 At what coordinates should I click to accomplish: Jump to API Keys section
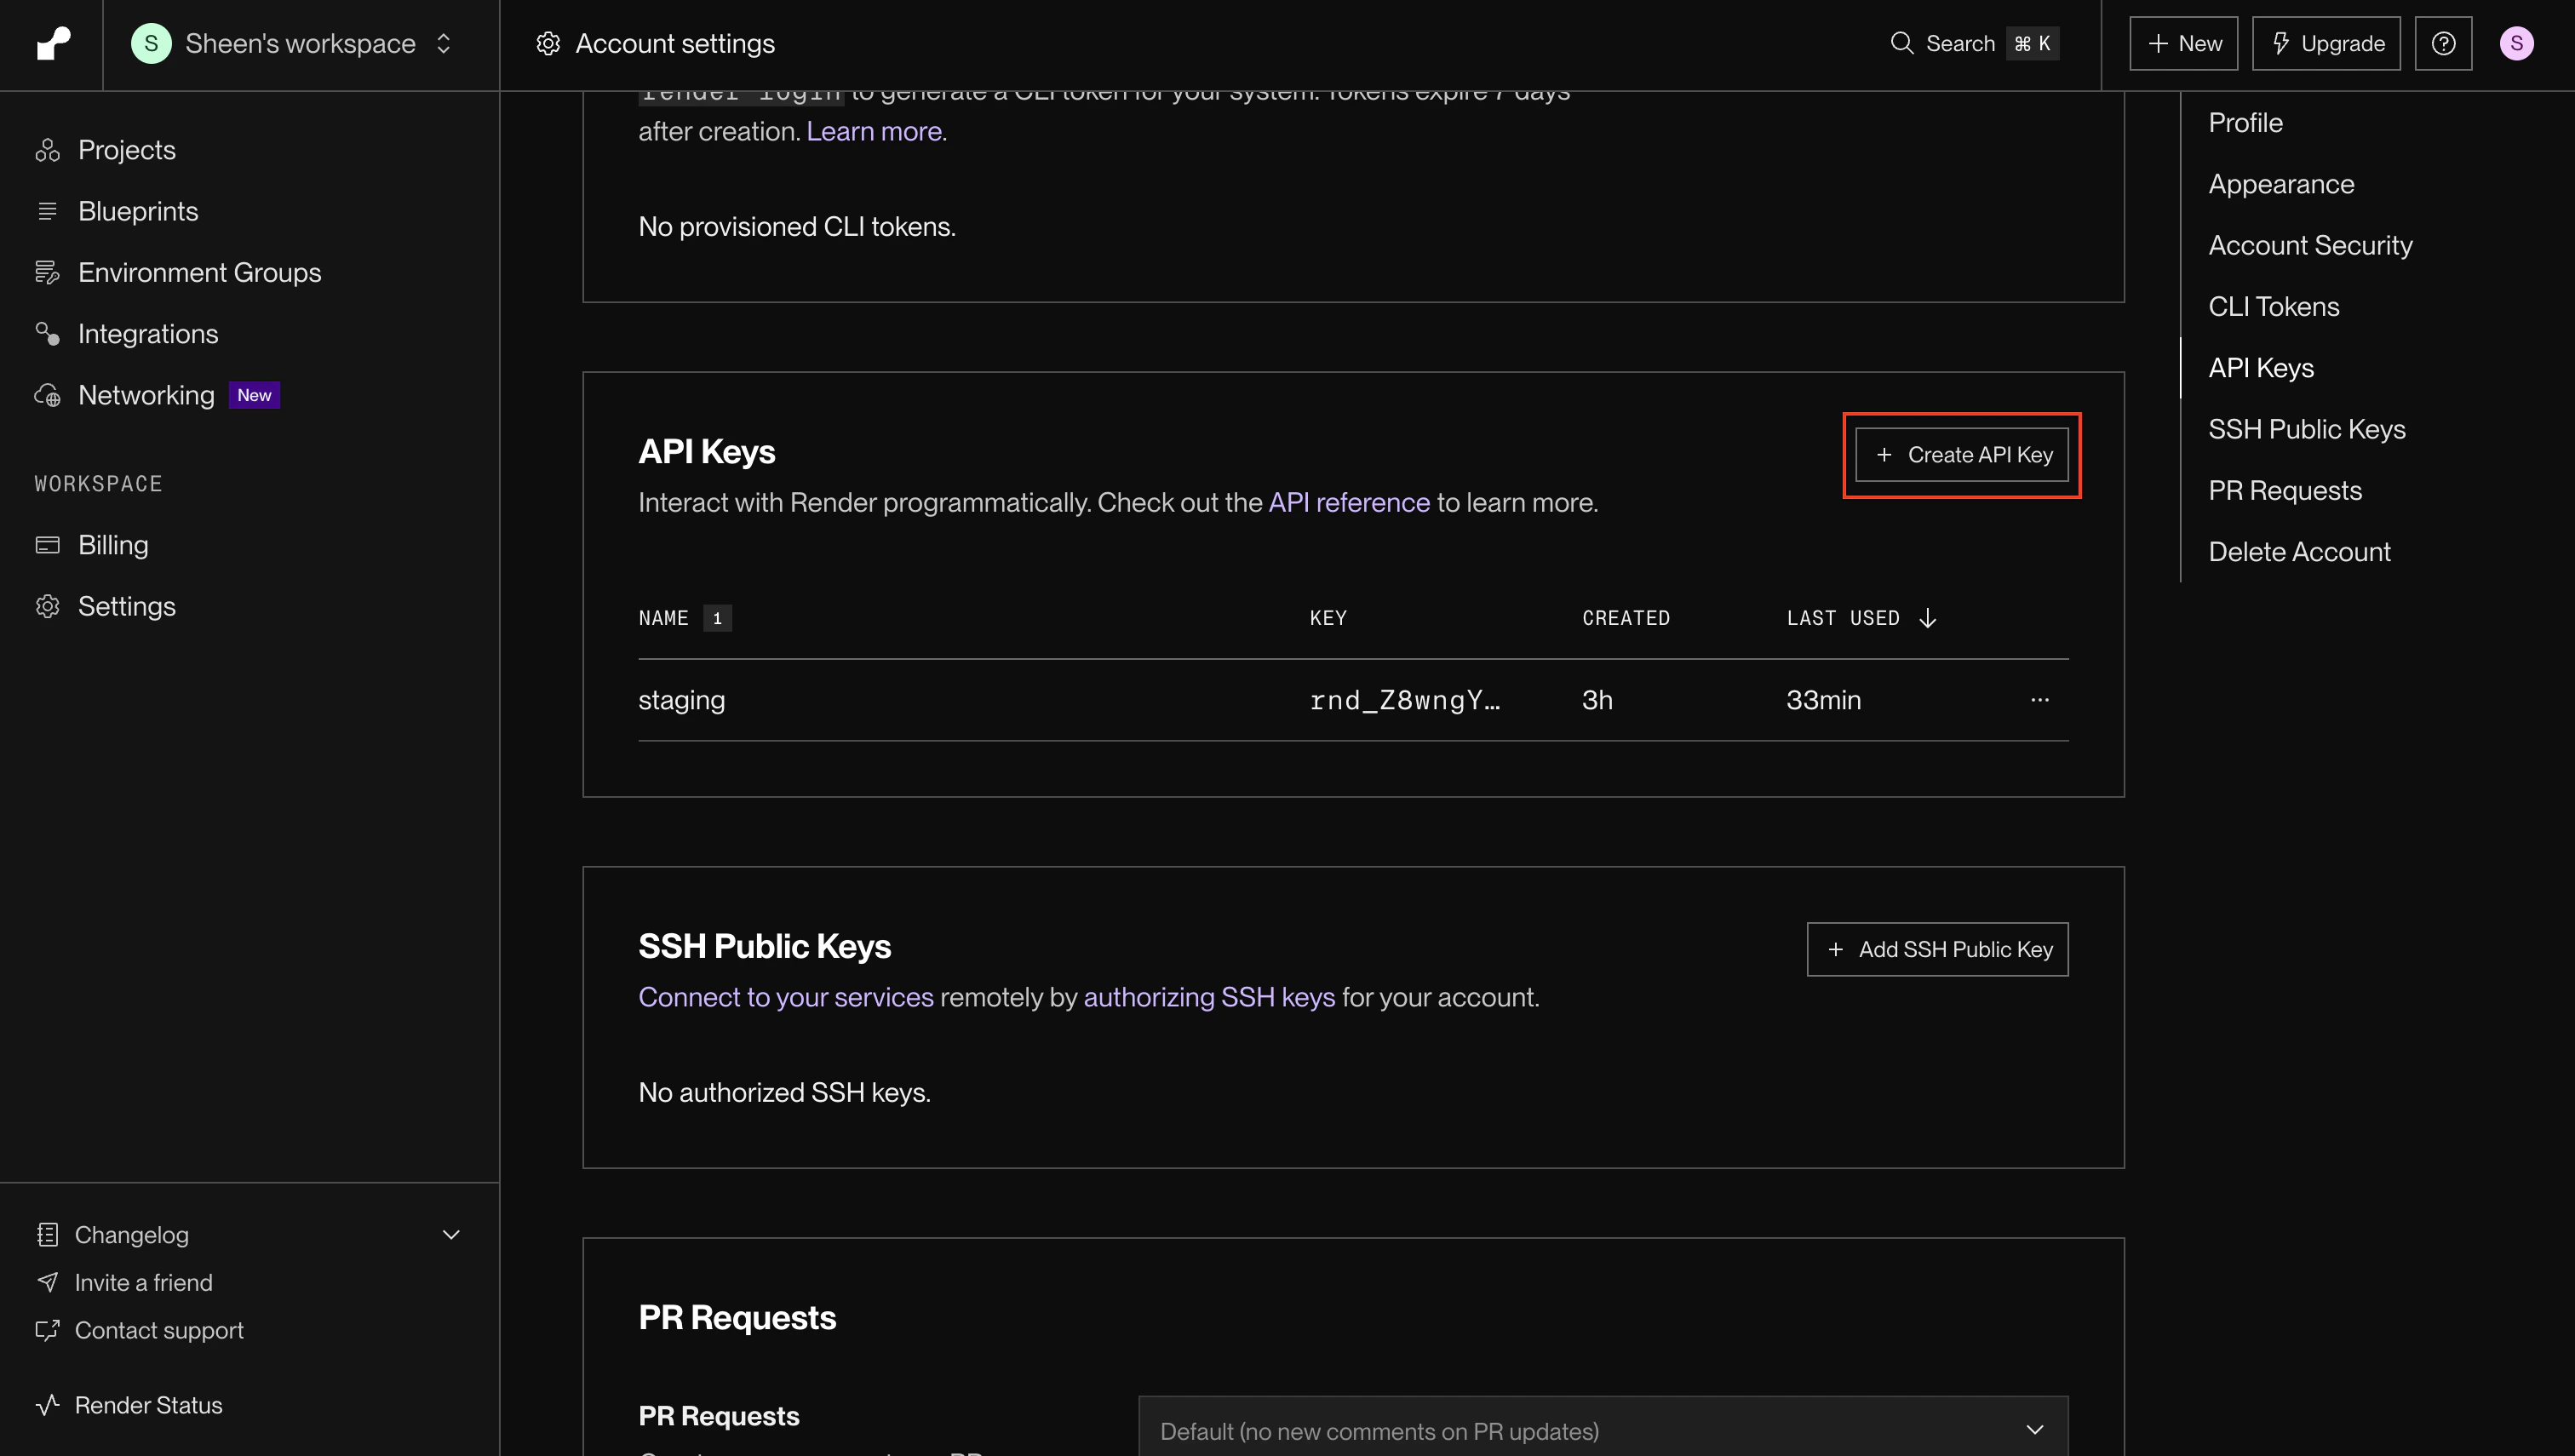[2261, 368]
